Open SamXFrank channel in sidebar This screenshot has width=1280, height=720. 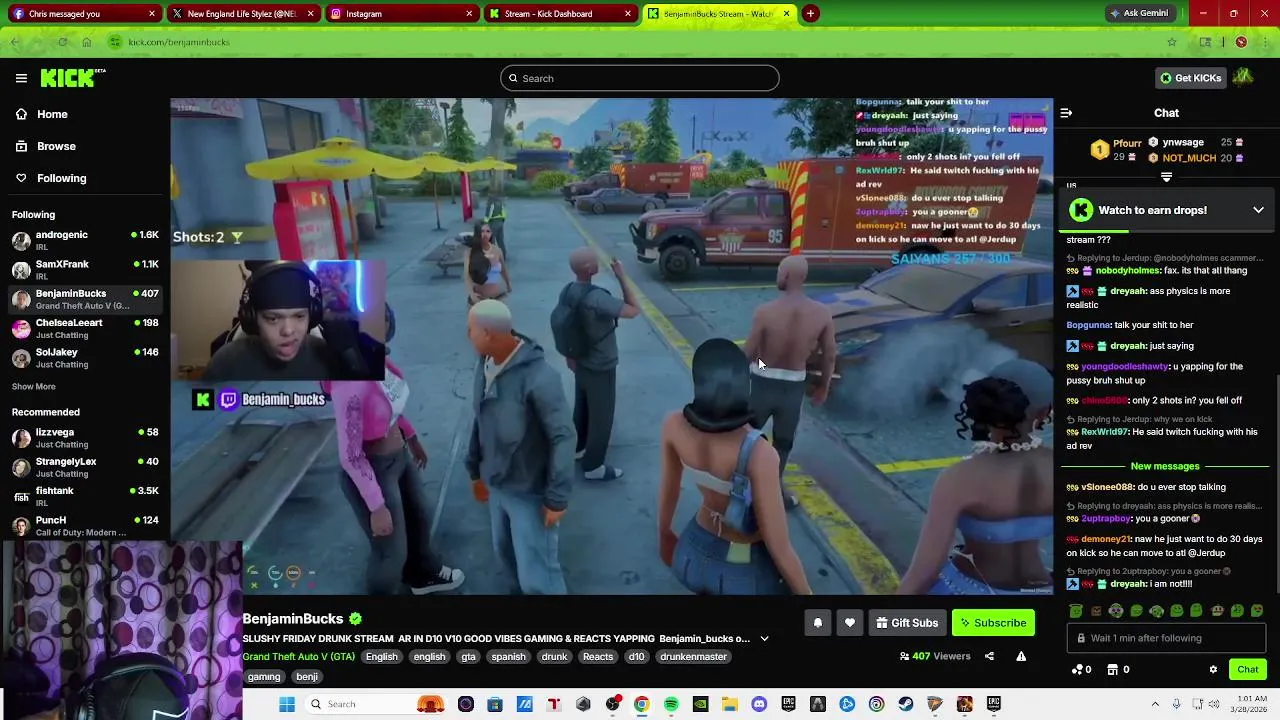click(85, 270)
